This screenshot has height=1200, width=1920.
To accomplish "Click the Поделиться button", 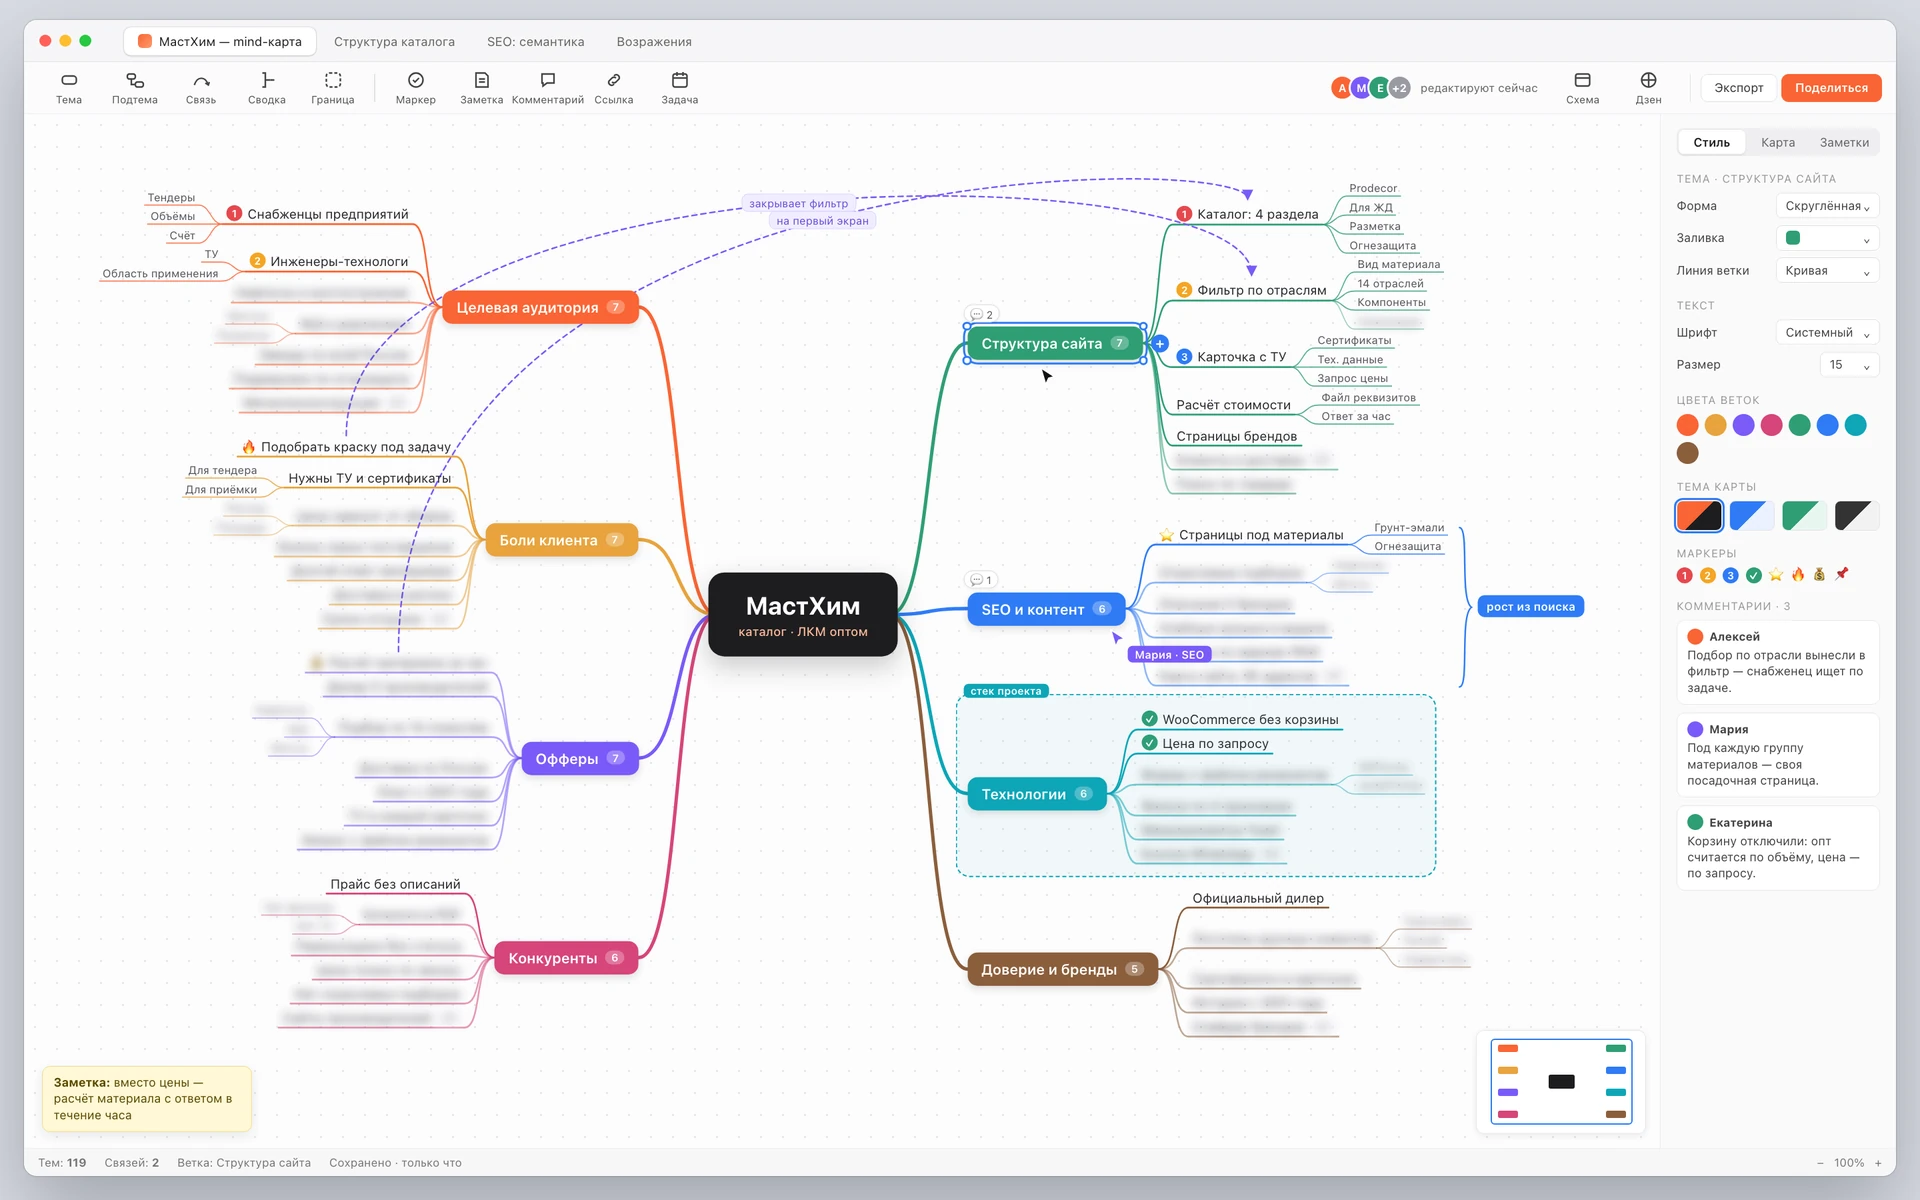I will [1831, 88].
